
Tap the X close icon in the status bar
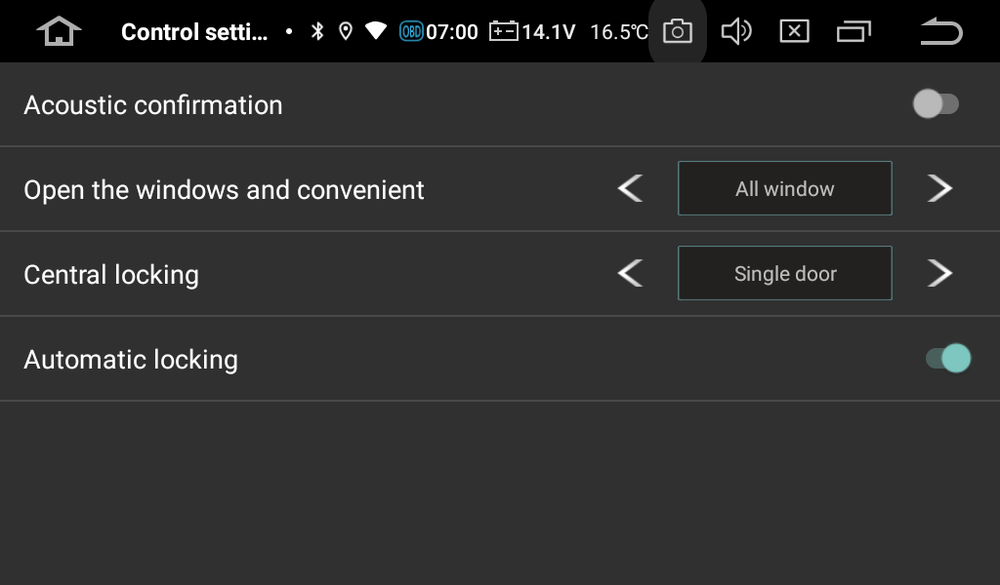click(795, 31)
